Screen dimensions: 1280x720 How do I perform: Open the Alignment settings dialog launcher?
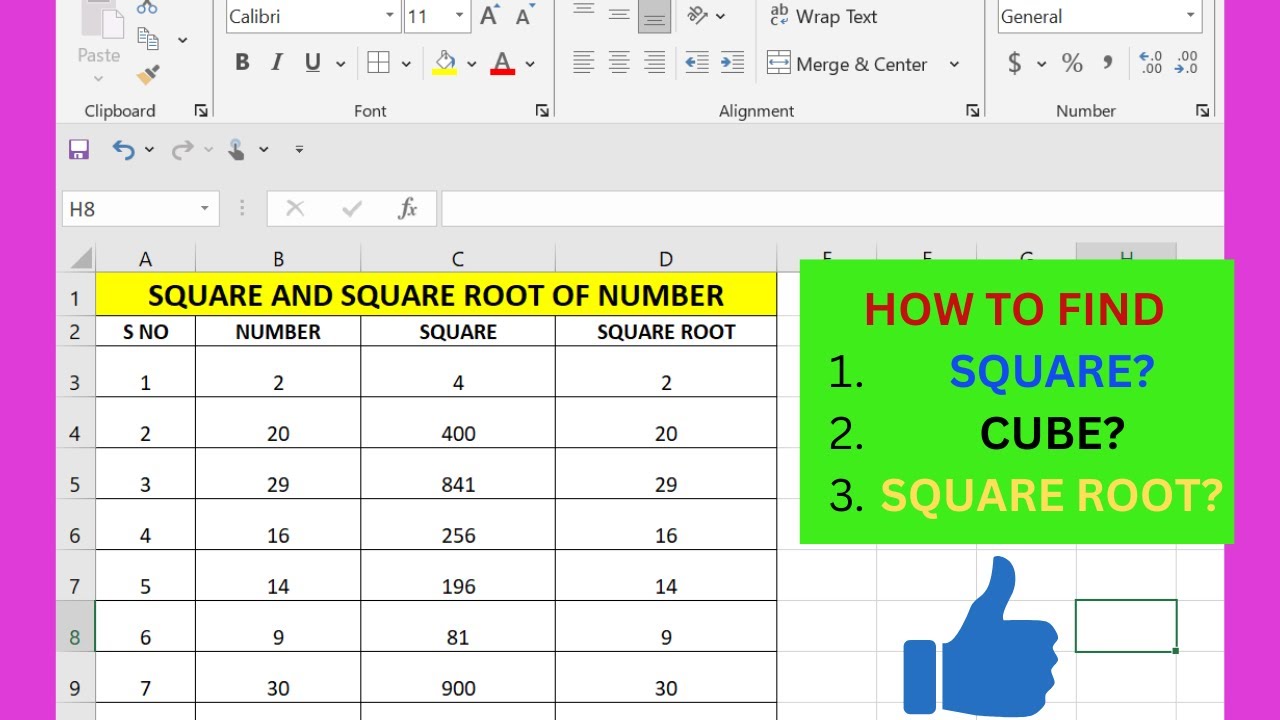(973, 111)
